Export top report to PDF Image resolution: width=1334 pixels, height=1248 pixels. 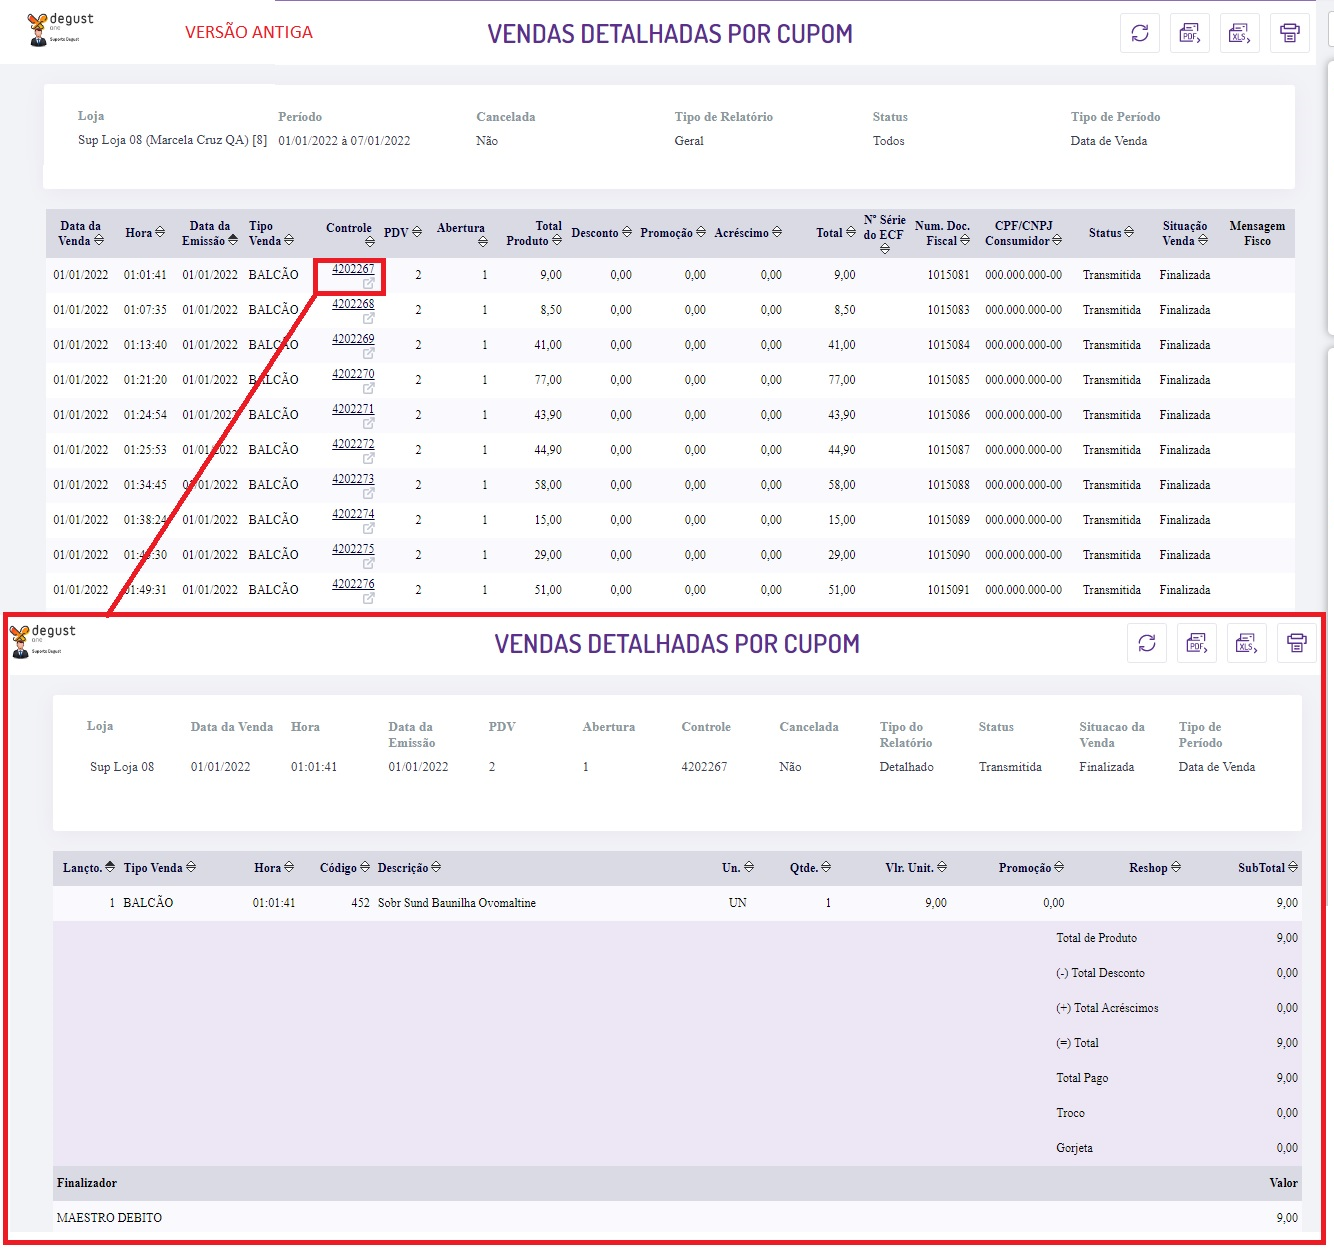coord(1190,33)
